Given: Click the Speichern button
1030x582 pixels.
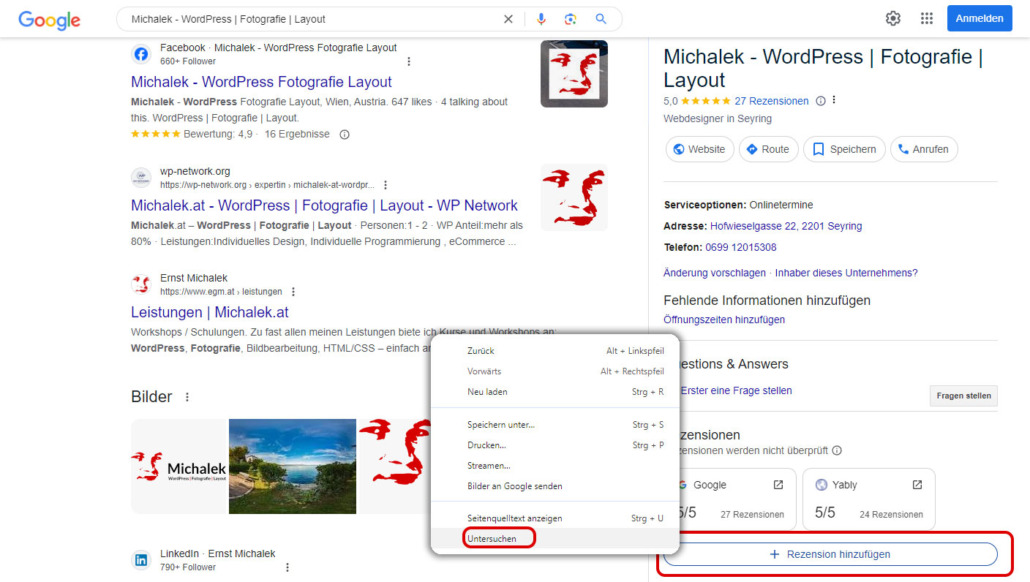Looking at the screenshot, I should tap(844, 149).
